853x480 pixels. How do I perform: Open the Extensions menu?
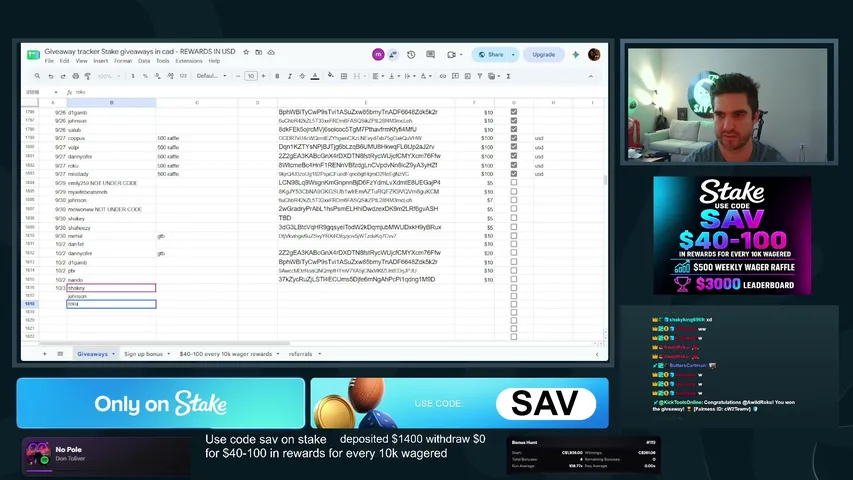pos(189,61)
